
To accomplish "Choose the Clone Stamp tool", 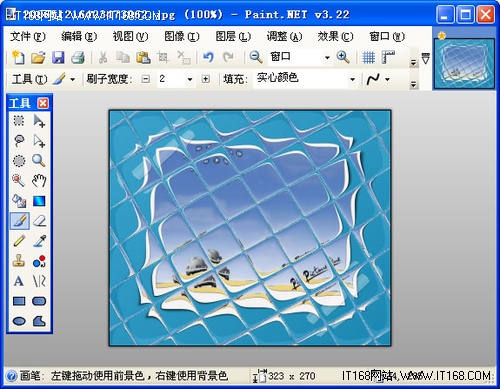I will pos(19,261).
